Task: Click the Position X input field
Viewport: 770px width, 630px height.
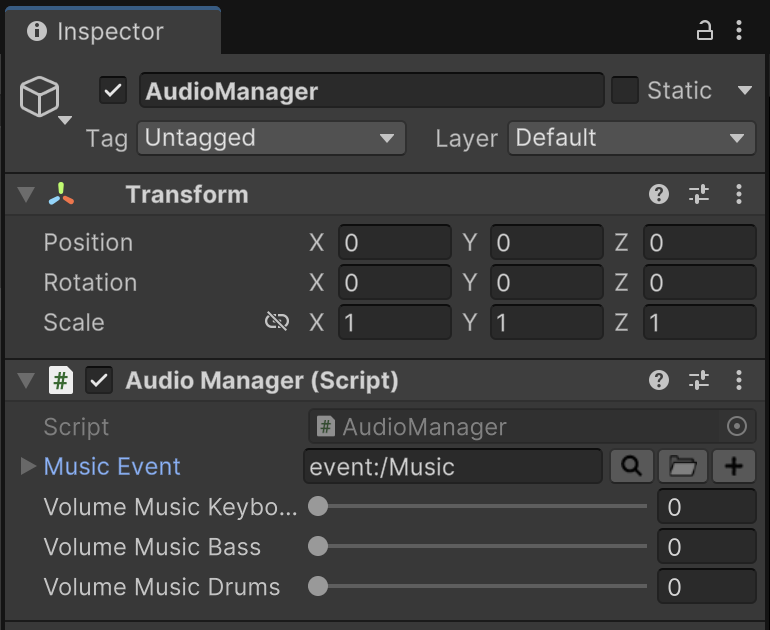Action: 395,242
